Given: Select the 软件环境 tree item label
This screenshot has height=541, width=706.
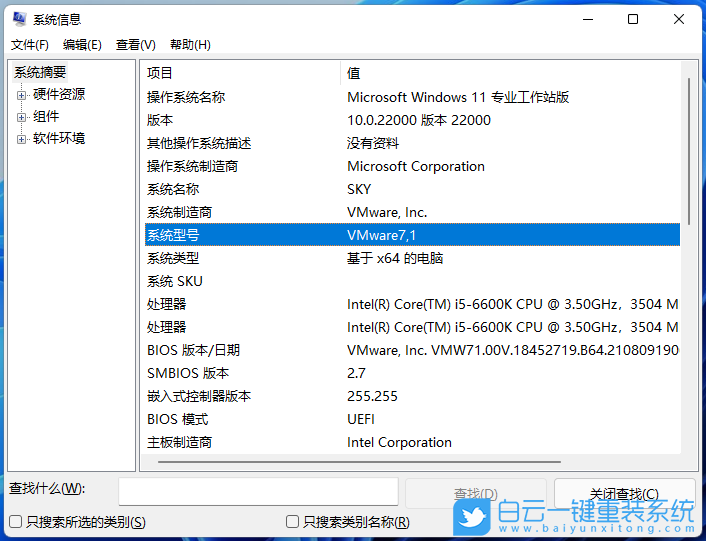Looking at the screenshot, I should pos(59,138).
